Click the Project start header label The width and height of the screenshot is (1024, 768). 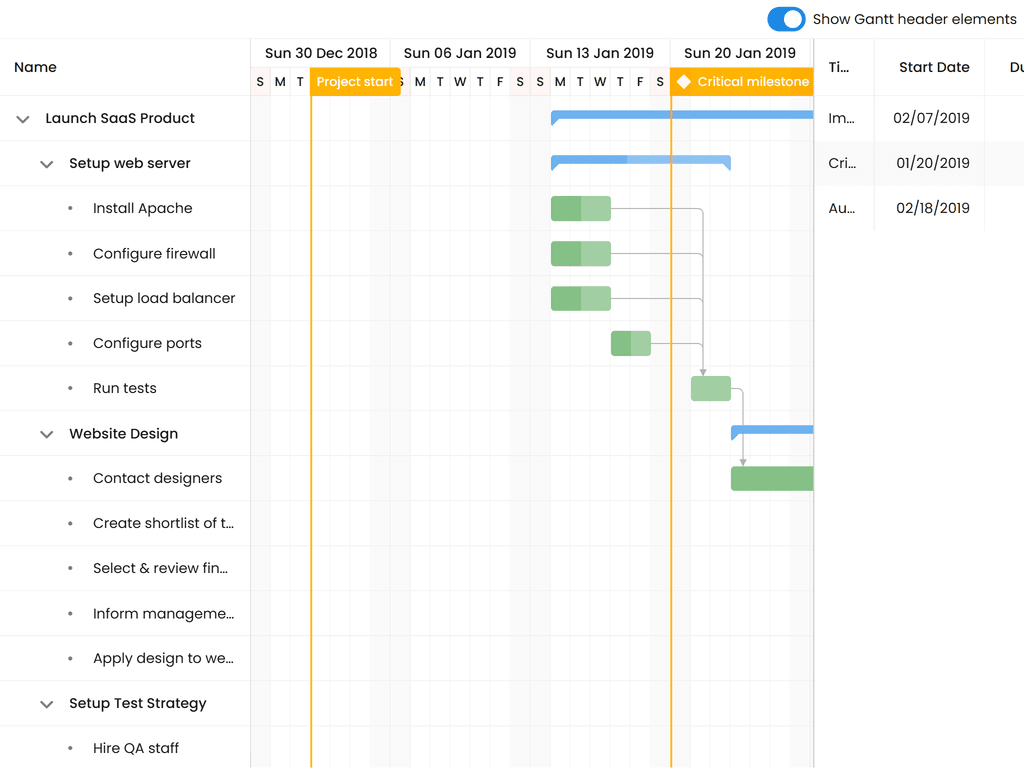(x=354, y=82)
